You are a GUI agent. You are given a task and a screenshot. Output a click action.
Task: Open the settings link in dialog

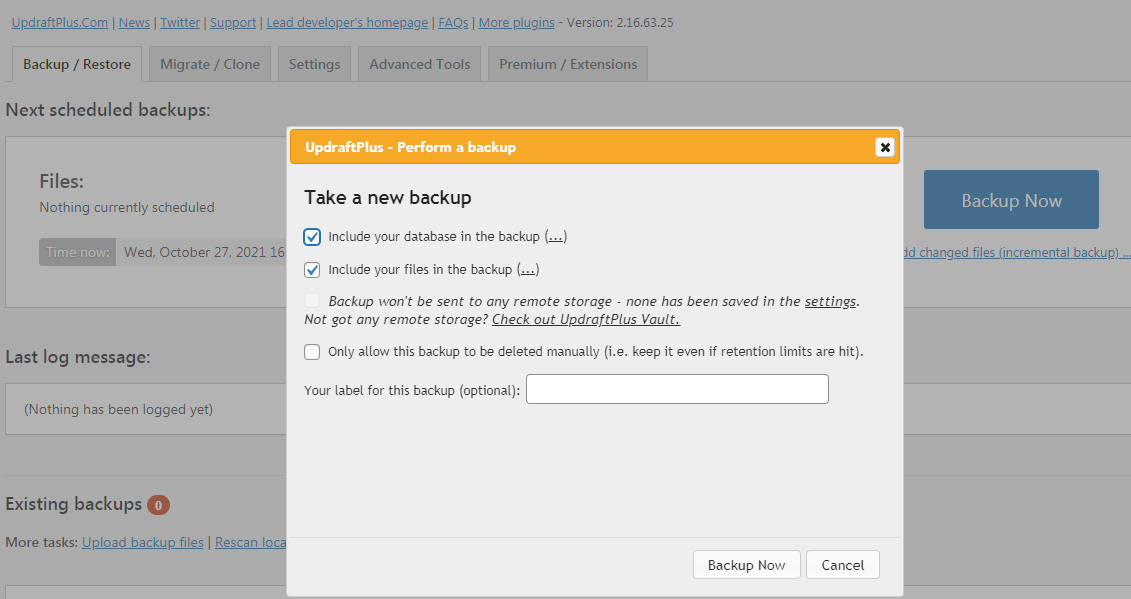tap(830, 302)
